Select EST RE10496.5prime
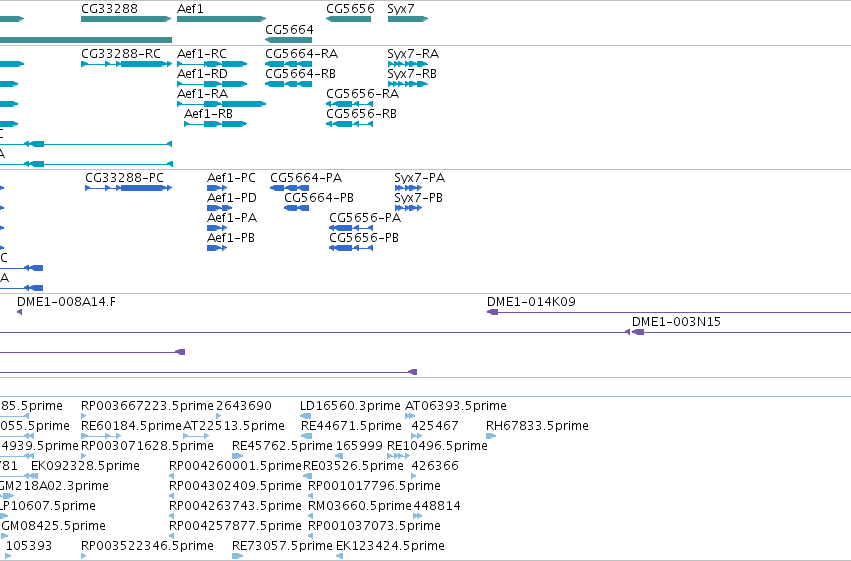851x561 pixels. coord(437,446)
